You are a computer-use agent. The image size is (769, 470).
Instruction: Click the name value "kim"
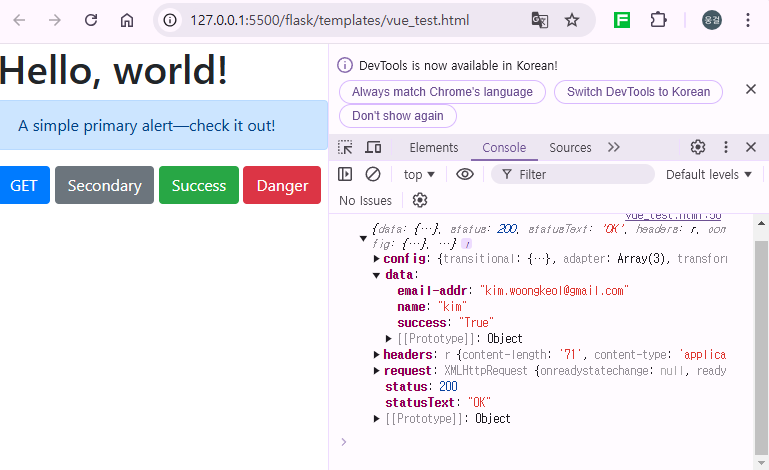(x=452, y=307)
